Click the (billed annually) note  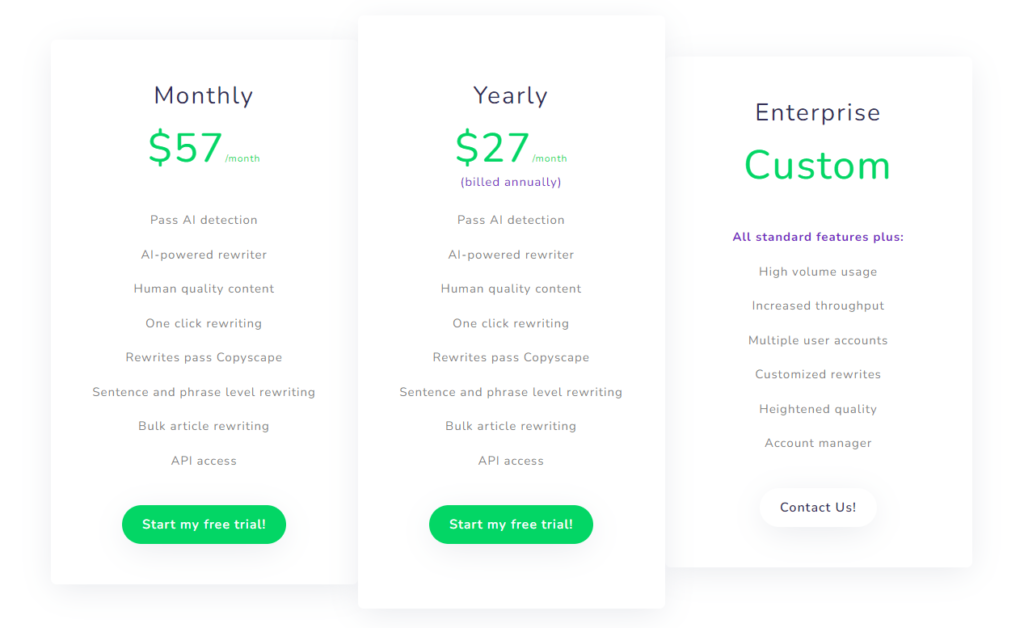511,182
